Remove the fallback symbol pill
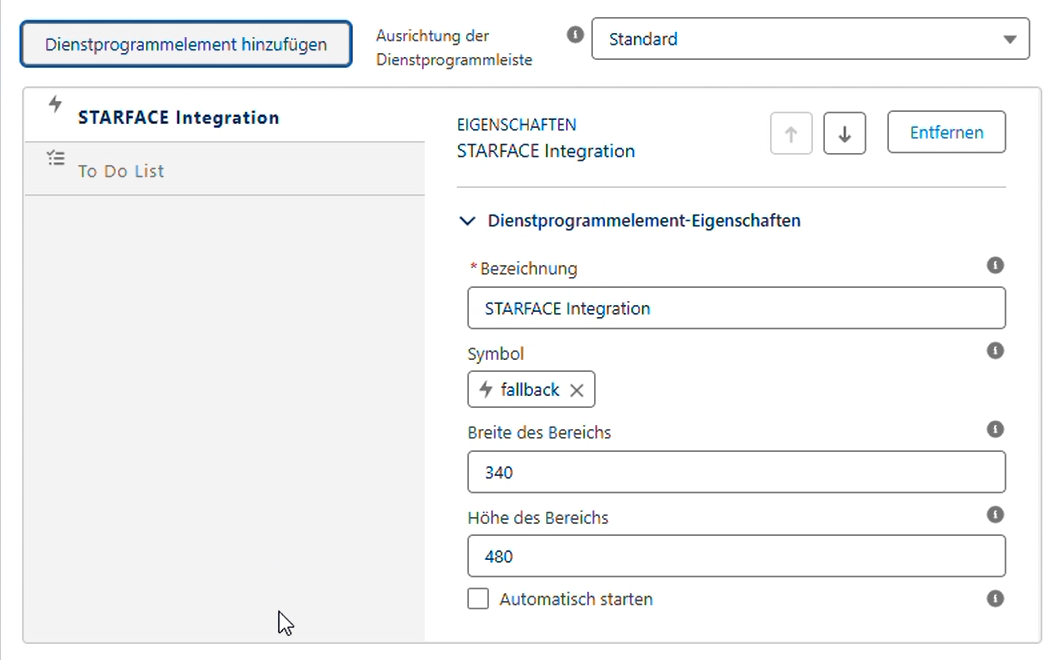This screenshot has height=660, width=1062. [576, 391]
